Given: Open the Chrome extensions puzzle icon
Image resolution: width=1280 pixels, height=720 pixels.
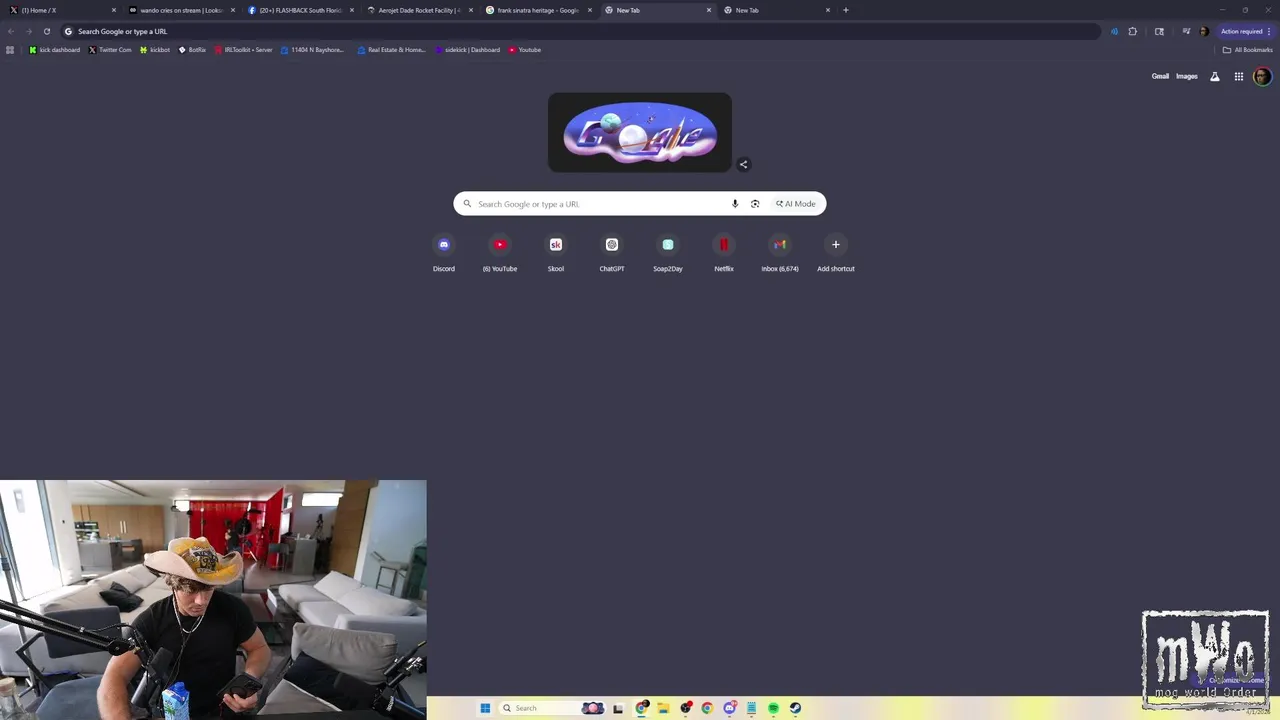Looking at the screenshot, I should [1133, 31].
